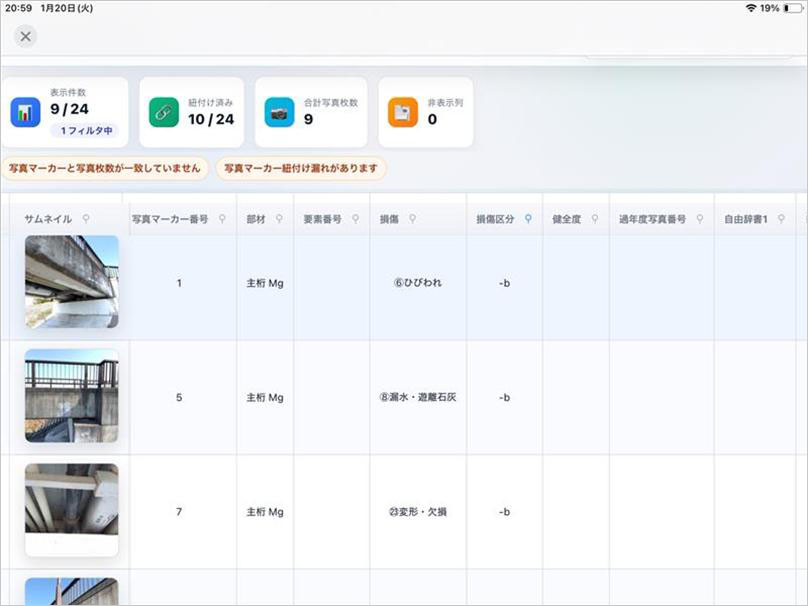This screenshot has height=606, width=808.
Task: Tap the camera icon for 合計写真枚数
Action: point(279,112)
